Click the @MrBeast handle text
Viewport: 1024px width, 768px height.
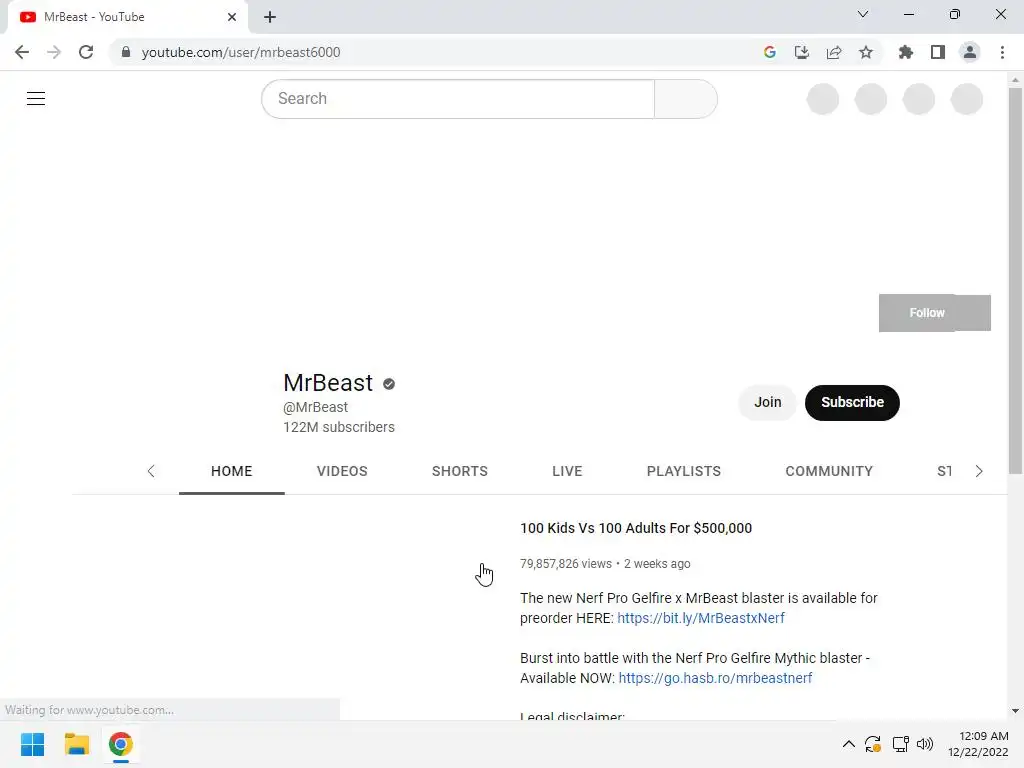315,407
